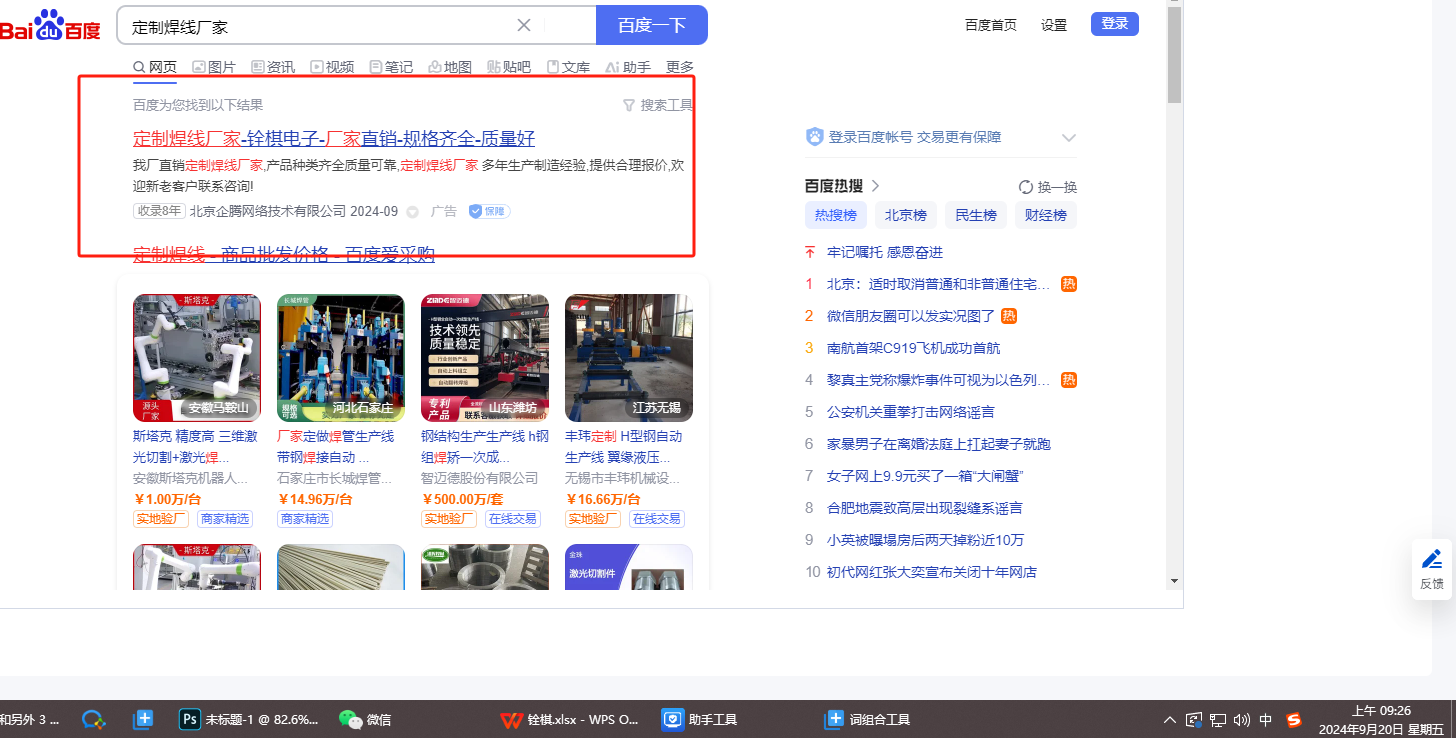Click the 百度一下 search button
Viewport: 1456px width, 738px height.
click(651, 26)
